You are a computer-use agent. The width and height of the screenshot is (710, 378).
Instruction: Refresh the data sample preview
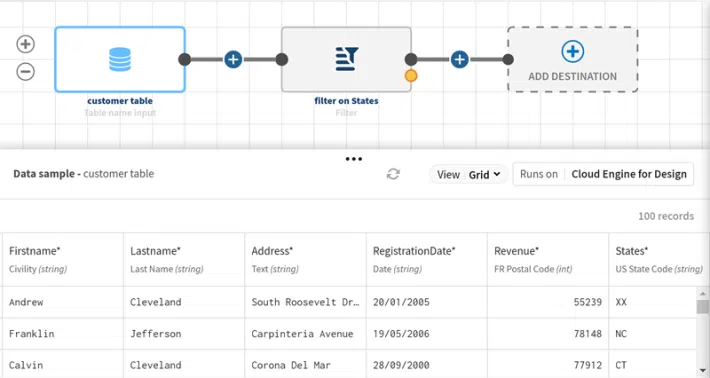(x=393, y=174)
